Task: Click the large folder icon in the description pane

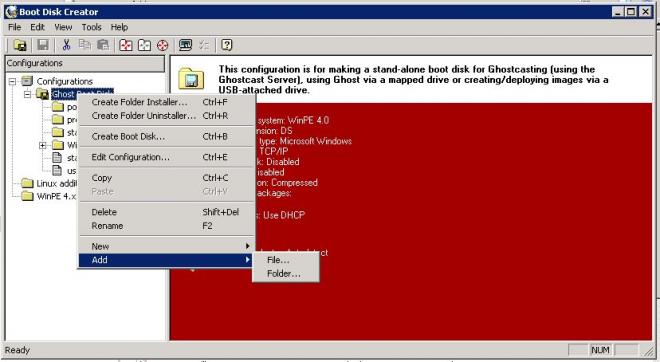Action: (191, 78)
